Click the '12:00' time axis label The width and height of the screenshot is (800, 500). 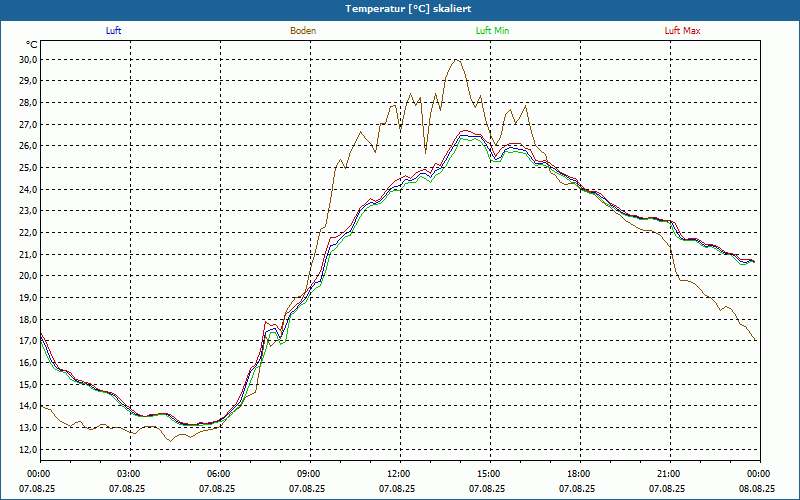(401, 474)
